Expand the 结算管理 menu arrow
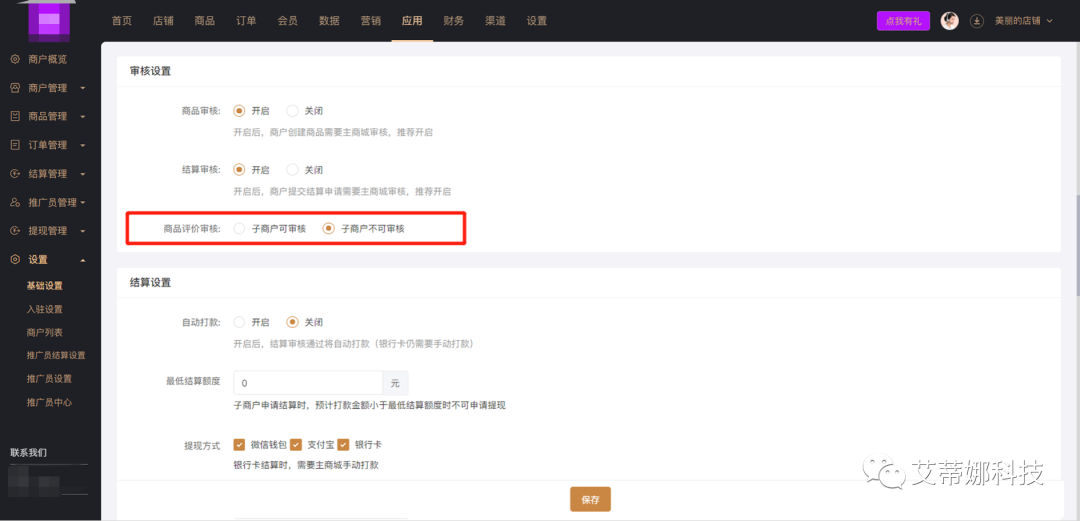Screen dimensions: 1080x521 [83, 174]
